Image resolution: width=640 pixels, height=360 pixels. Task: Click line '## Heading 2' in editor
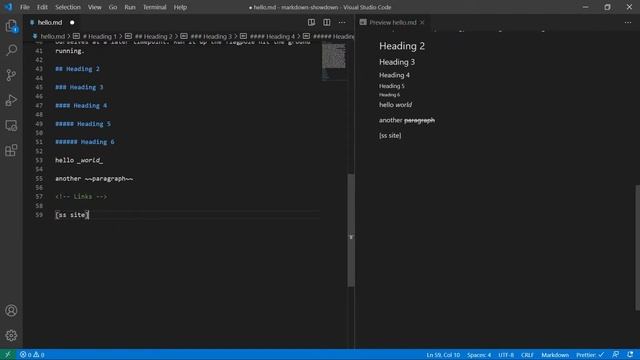click(77, 69)
